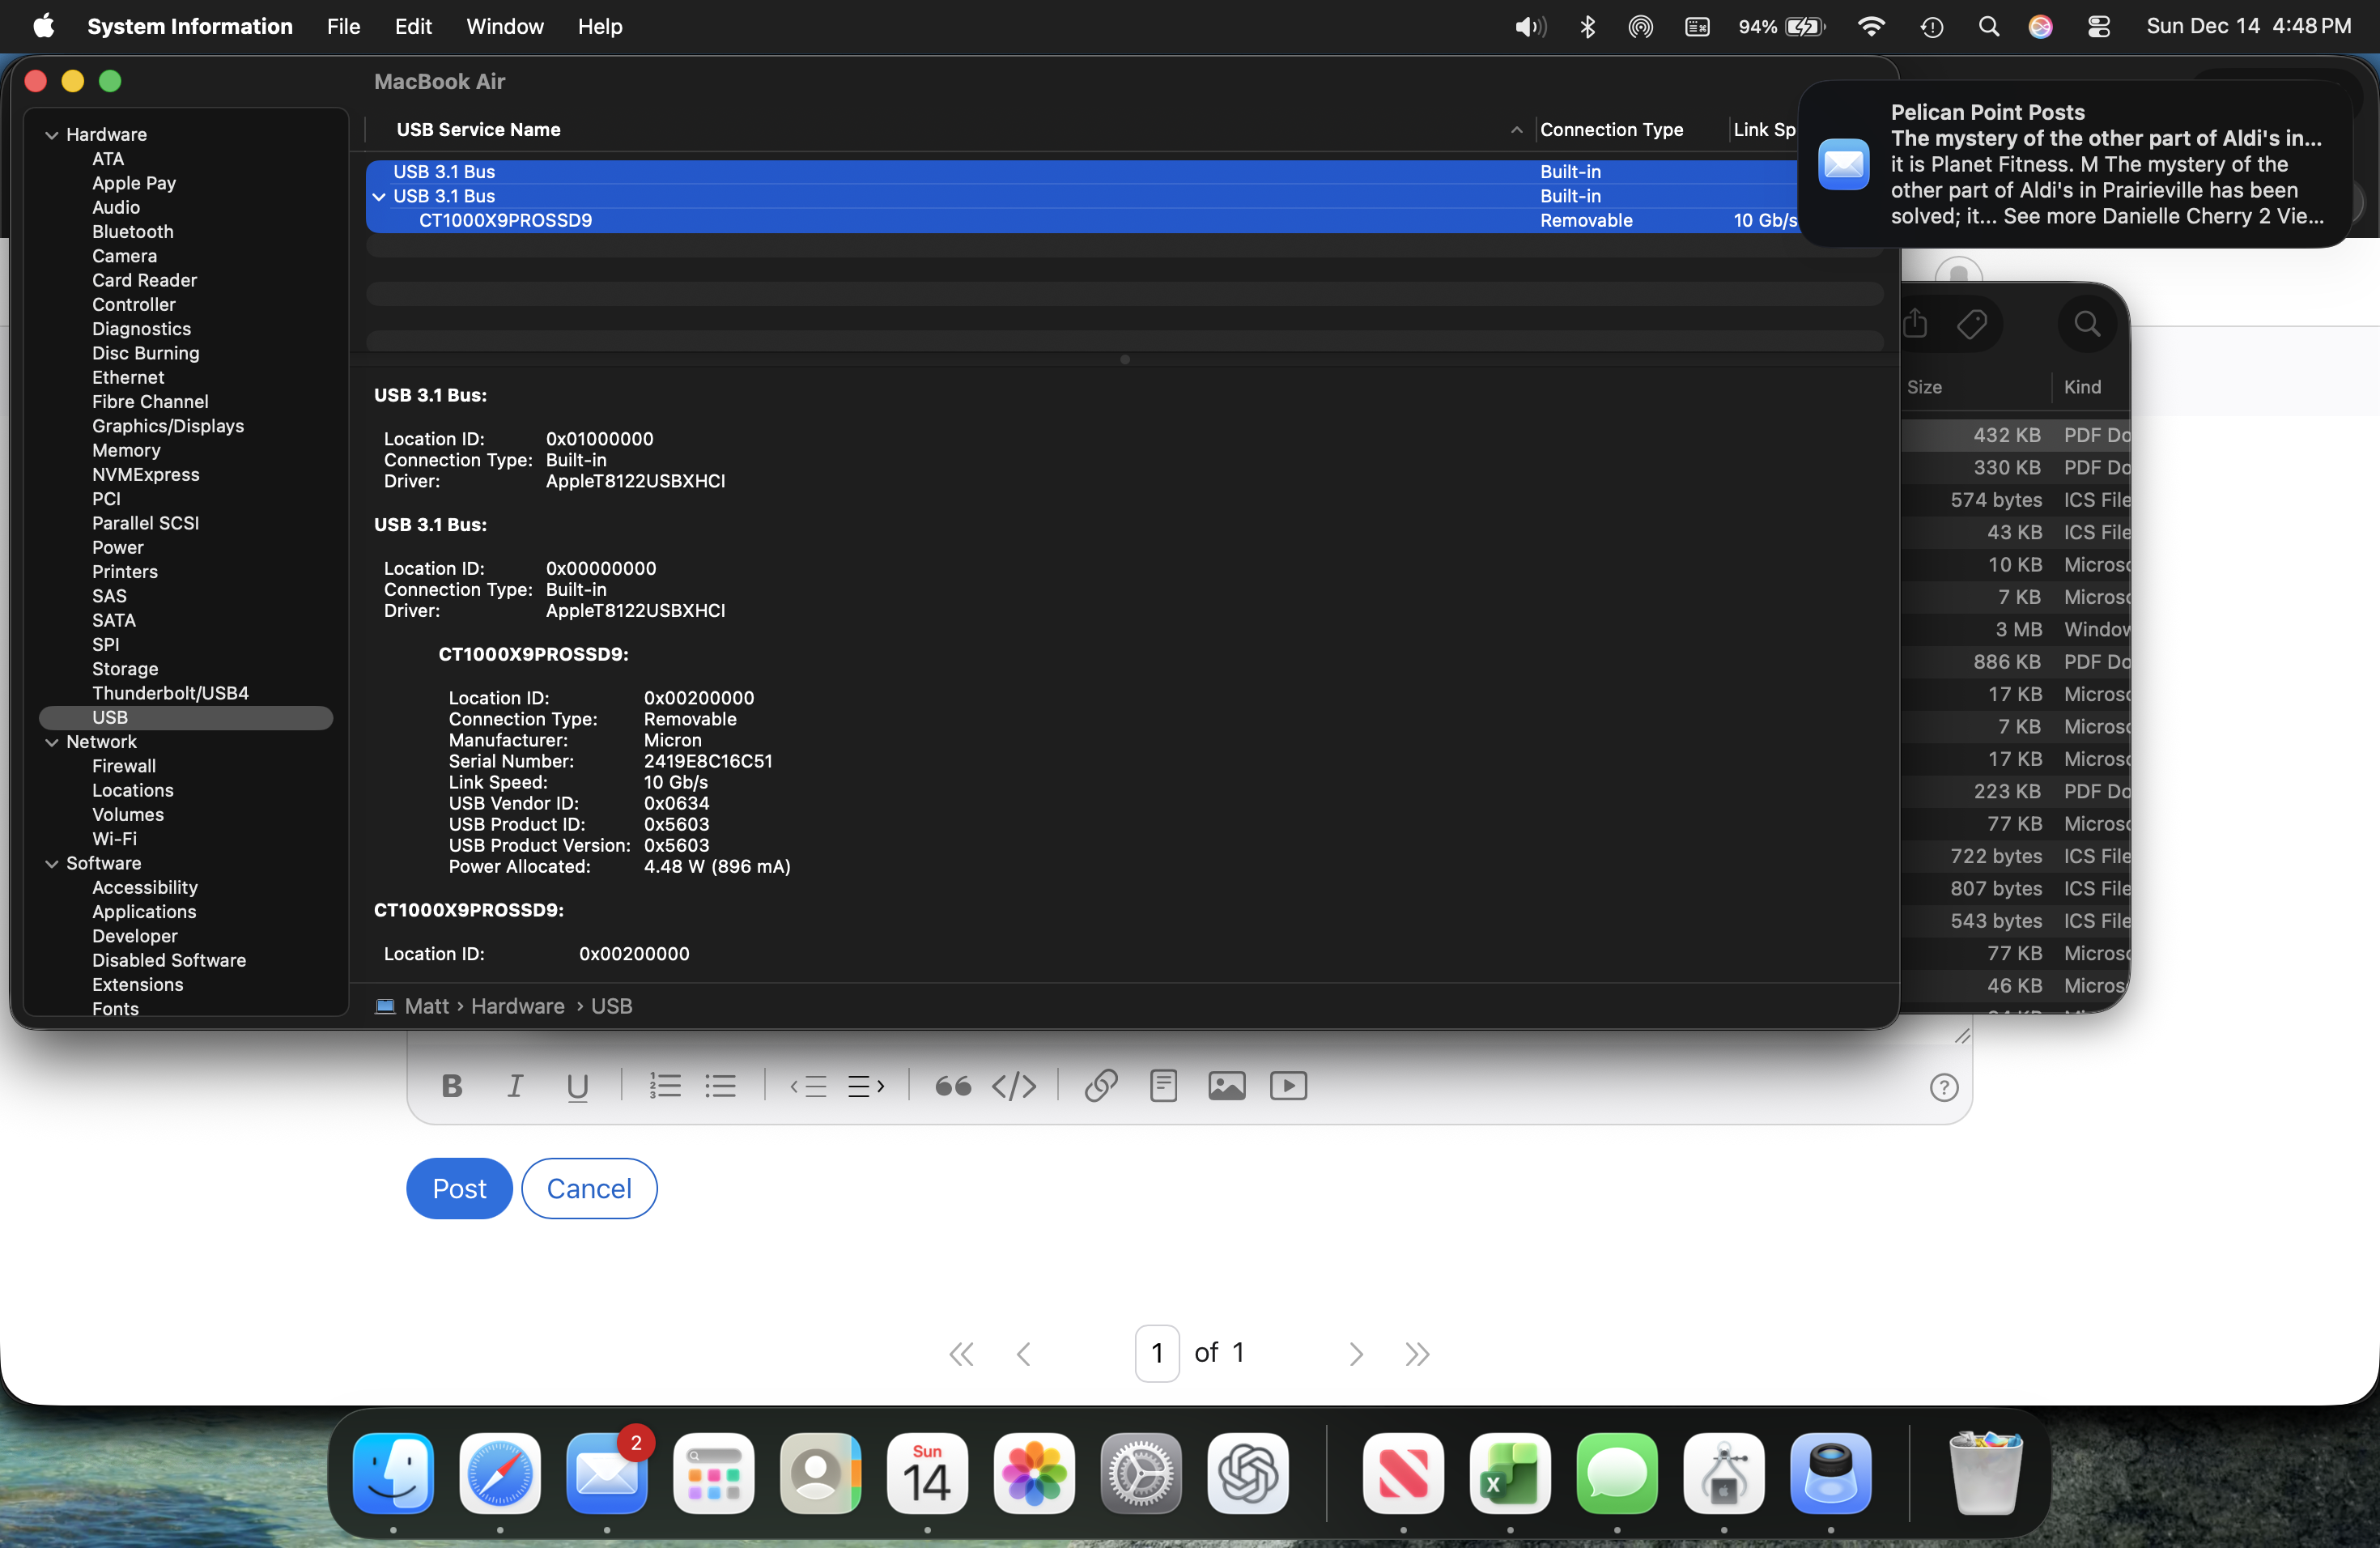Open the Window menu
2380x1548 pixels.
click(504, 27)
